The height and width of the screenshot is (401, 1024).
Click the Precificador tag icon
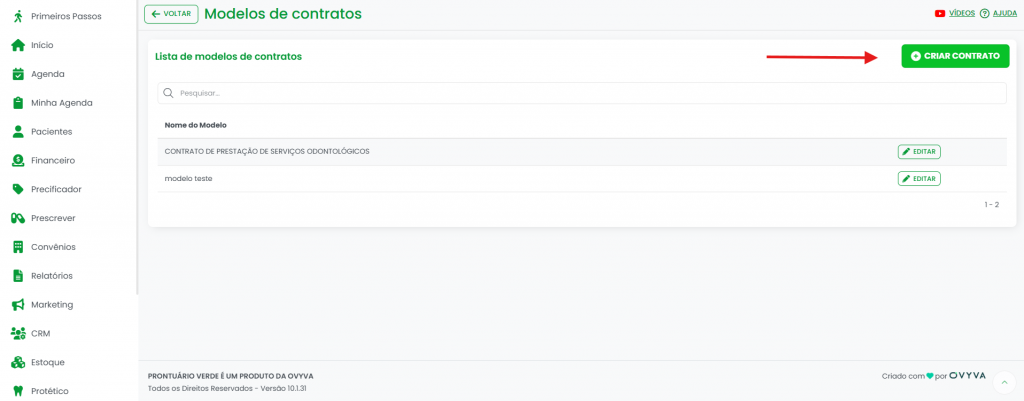coord(17,189)
